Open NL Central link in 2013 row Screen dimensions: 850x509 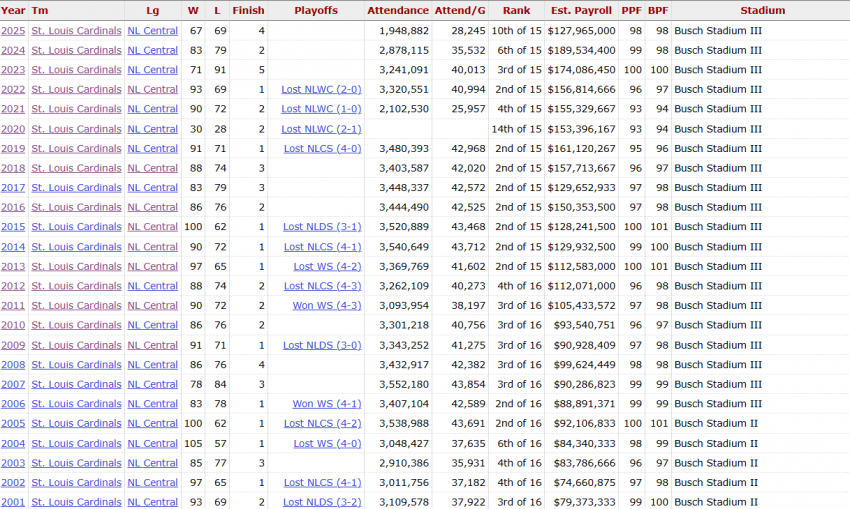(152, 267)
